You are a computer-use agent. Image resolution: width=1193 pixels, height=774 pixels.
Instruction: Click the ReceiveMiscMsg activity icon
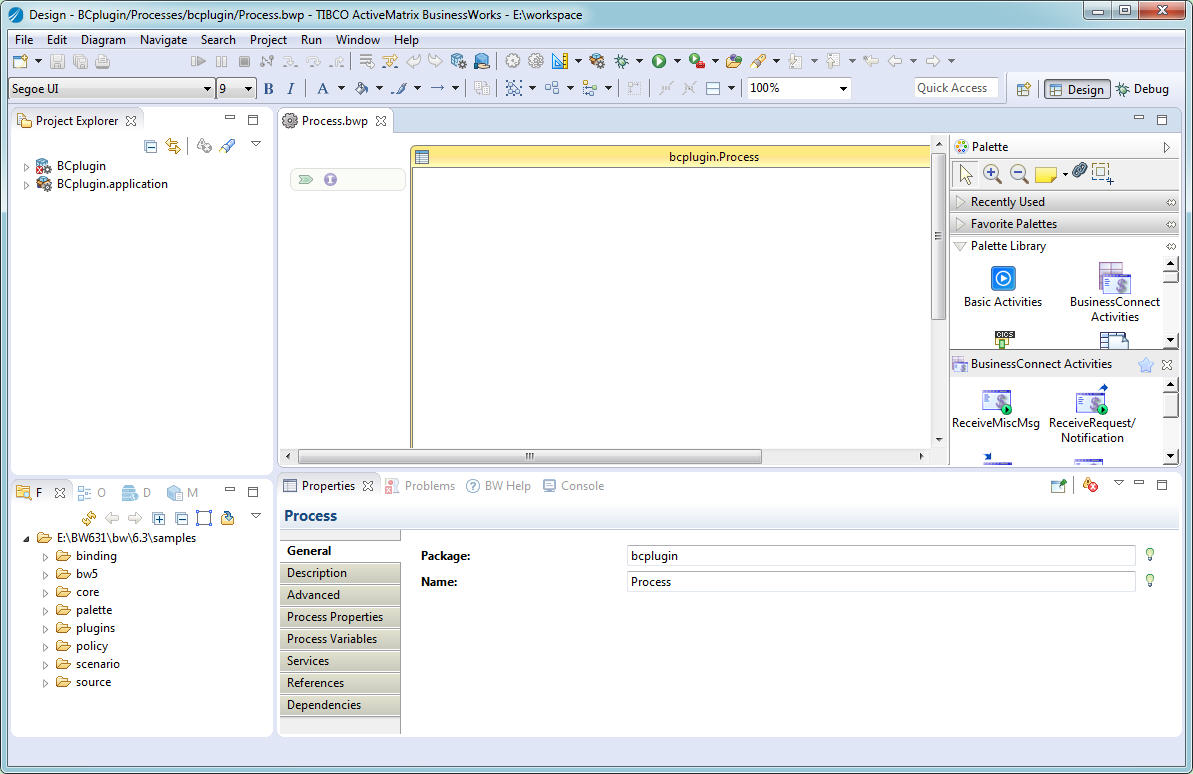[x=996, y=402]
